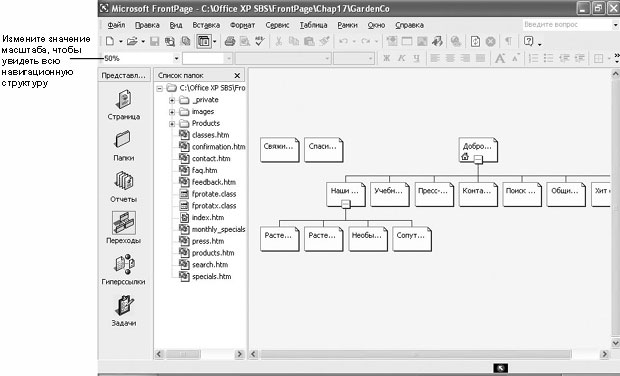Click the Save diskette icon
Image resolution: width=620 pixels, height=376 pixels.
coord(155,41)
